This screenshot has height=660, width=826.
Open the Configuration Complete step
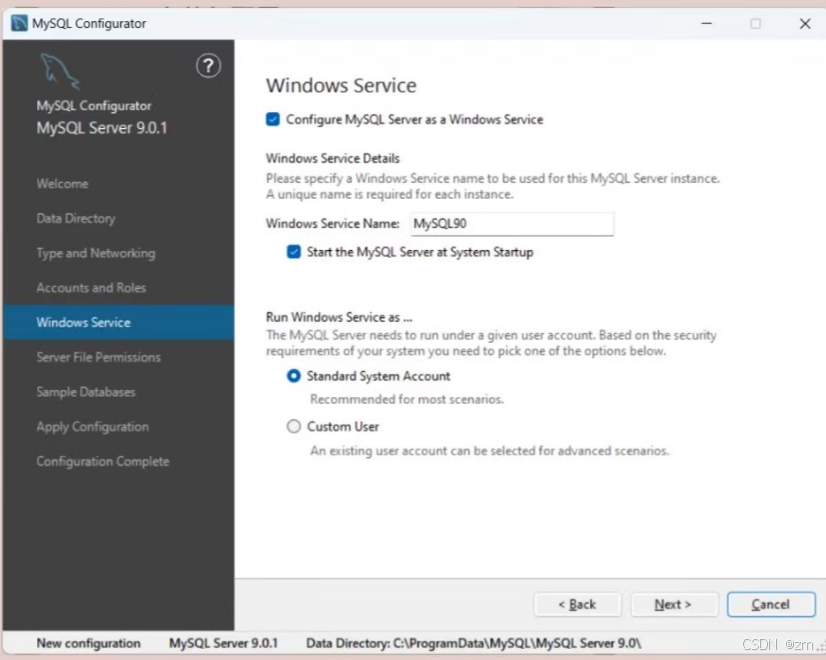coord(105,461)
